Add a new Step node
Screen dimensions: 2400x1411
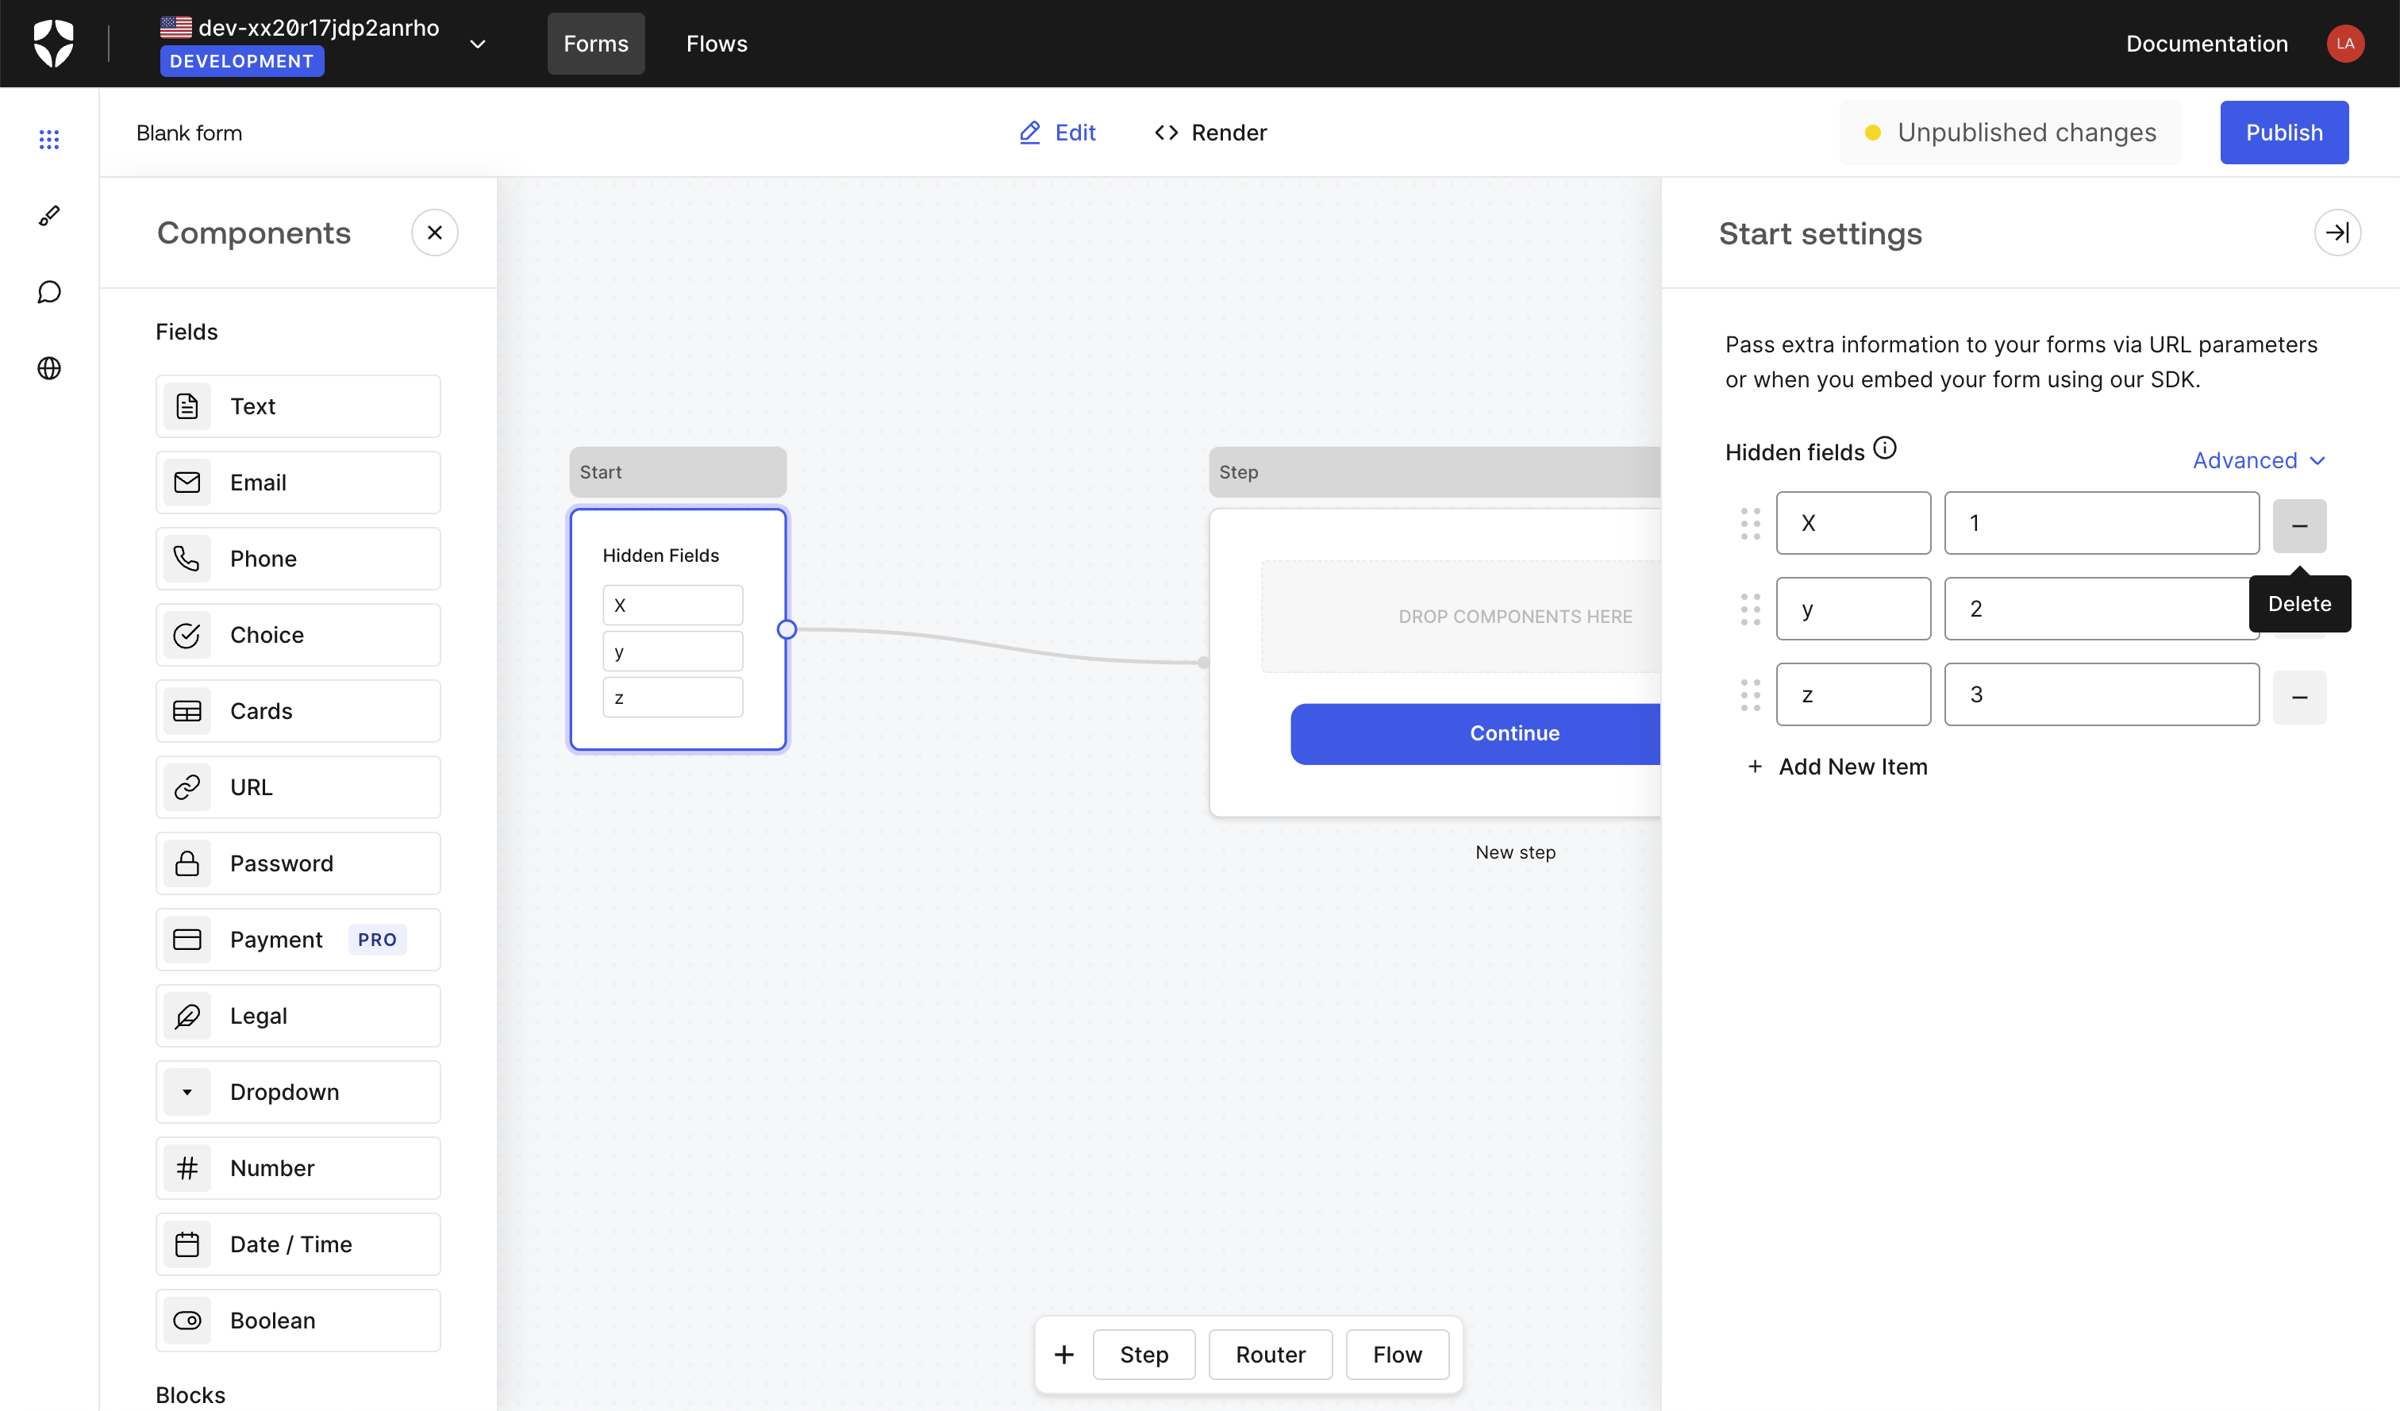point(1144,1354)
